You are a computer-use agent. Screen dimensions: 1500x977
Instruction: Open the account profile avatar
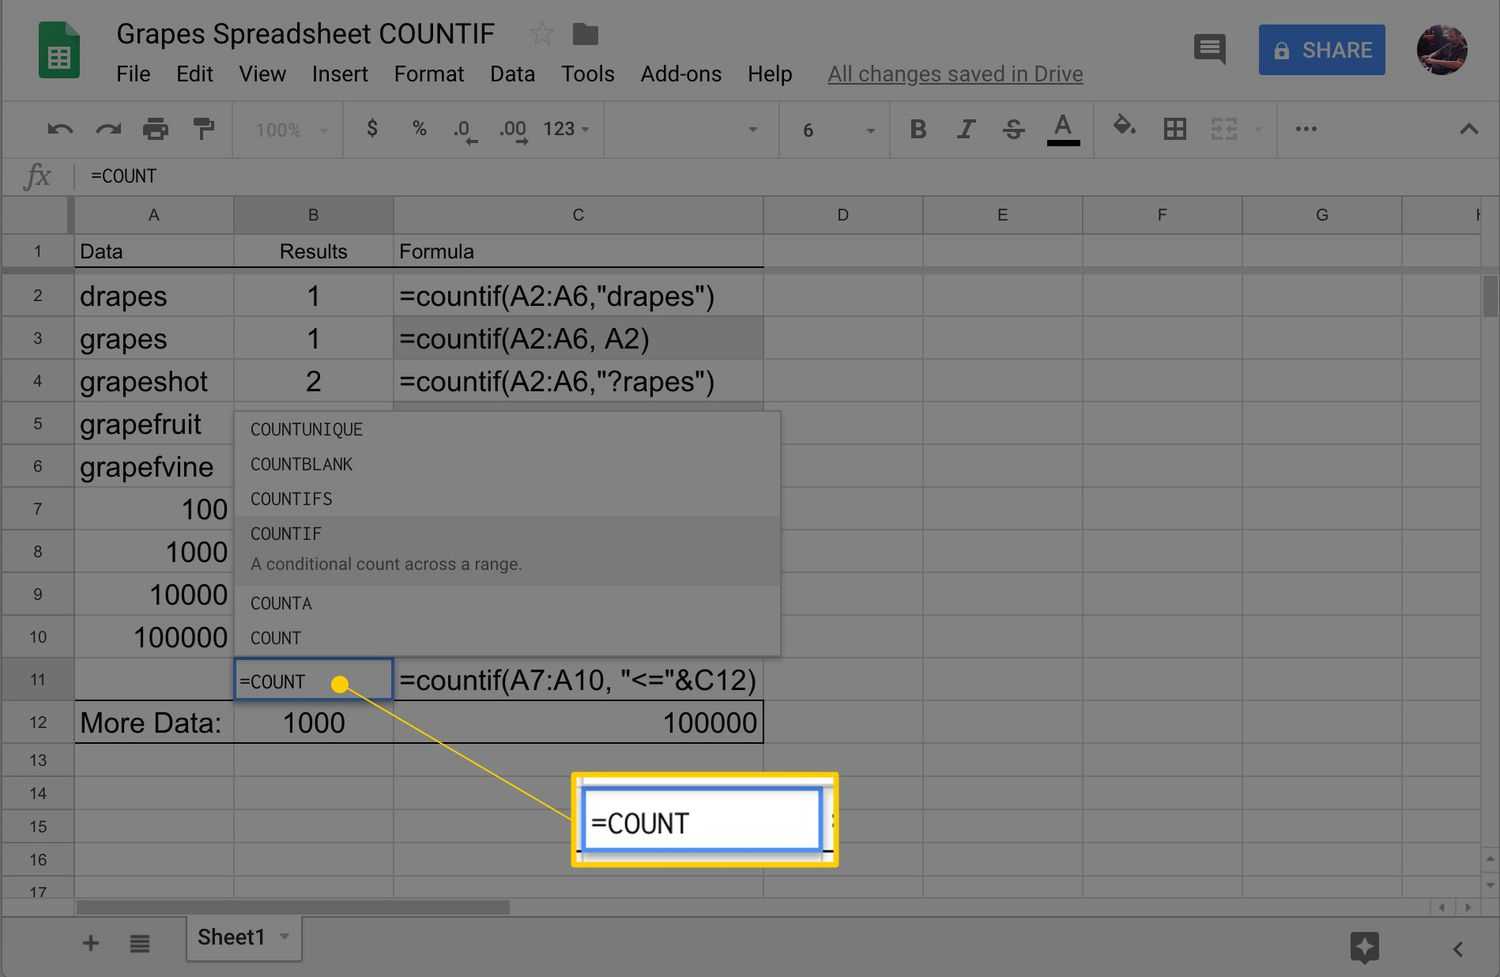click(1442, 49)
